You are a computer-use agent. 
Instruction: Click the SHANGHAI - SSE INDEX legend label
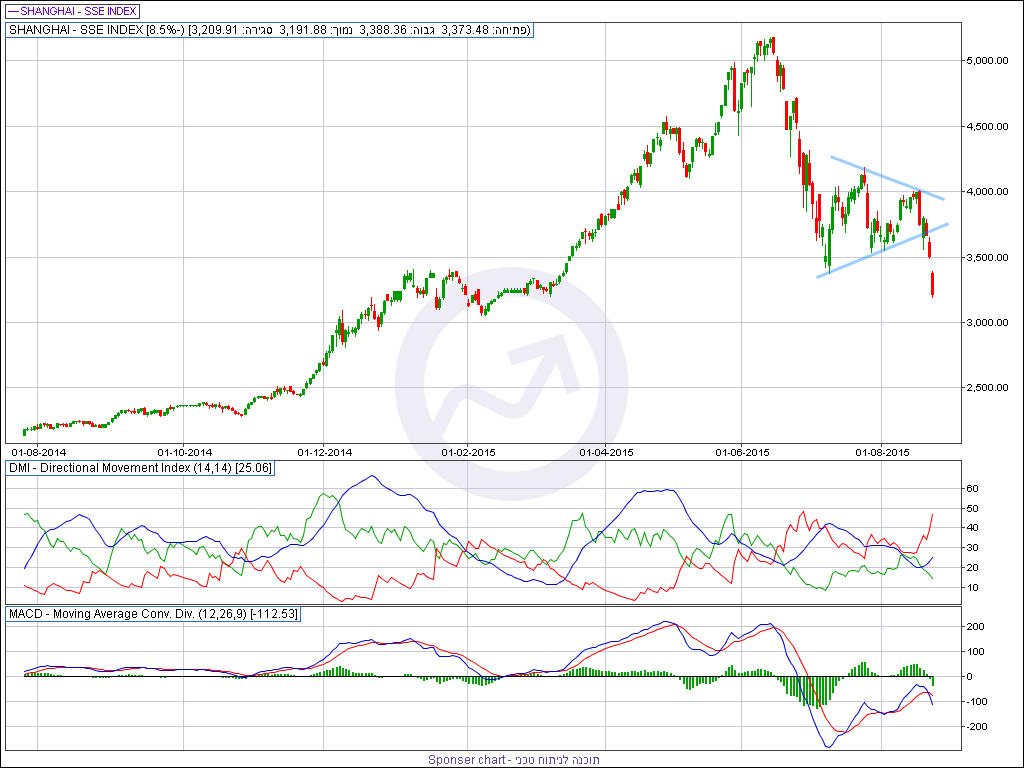(x=72, y=11)
